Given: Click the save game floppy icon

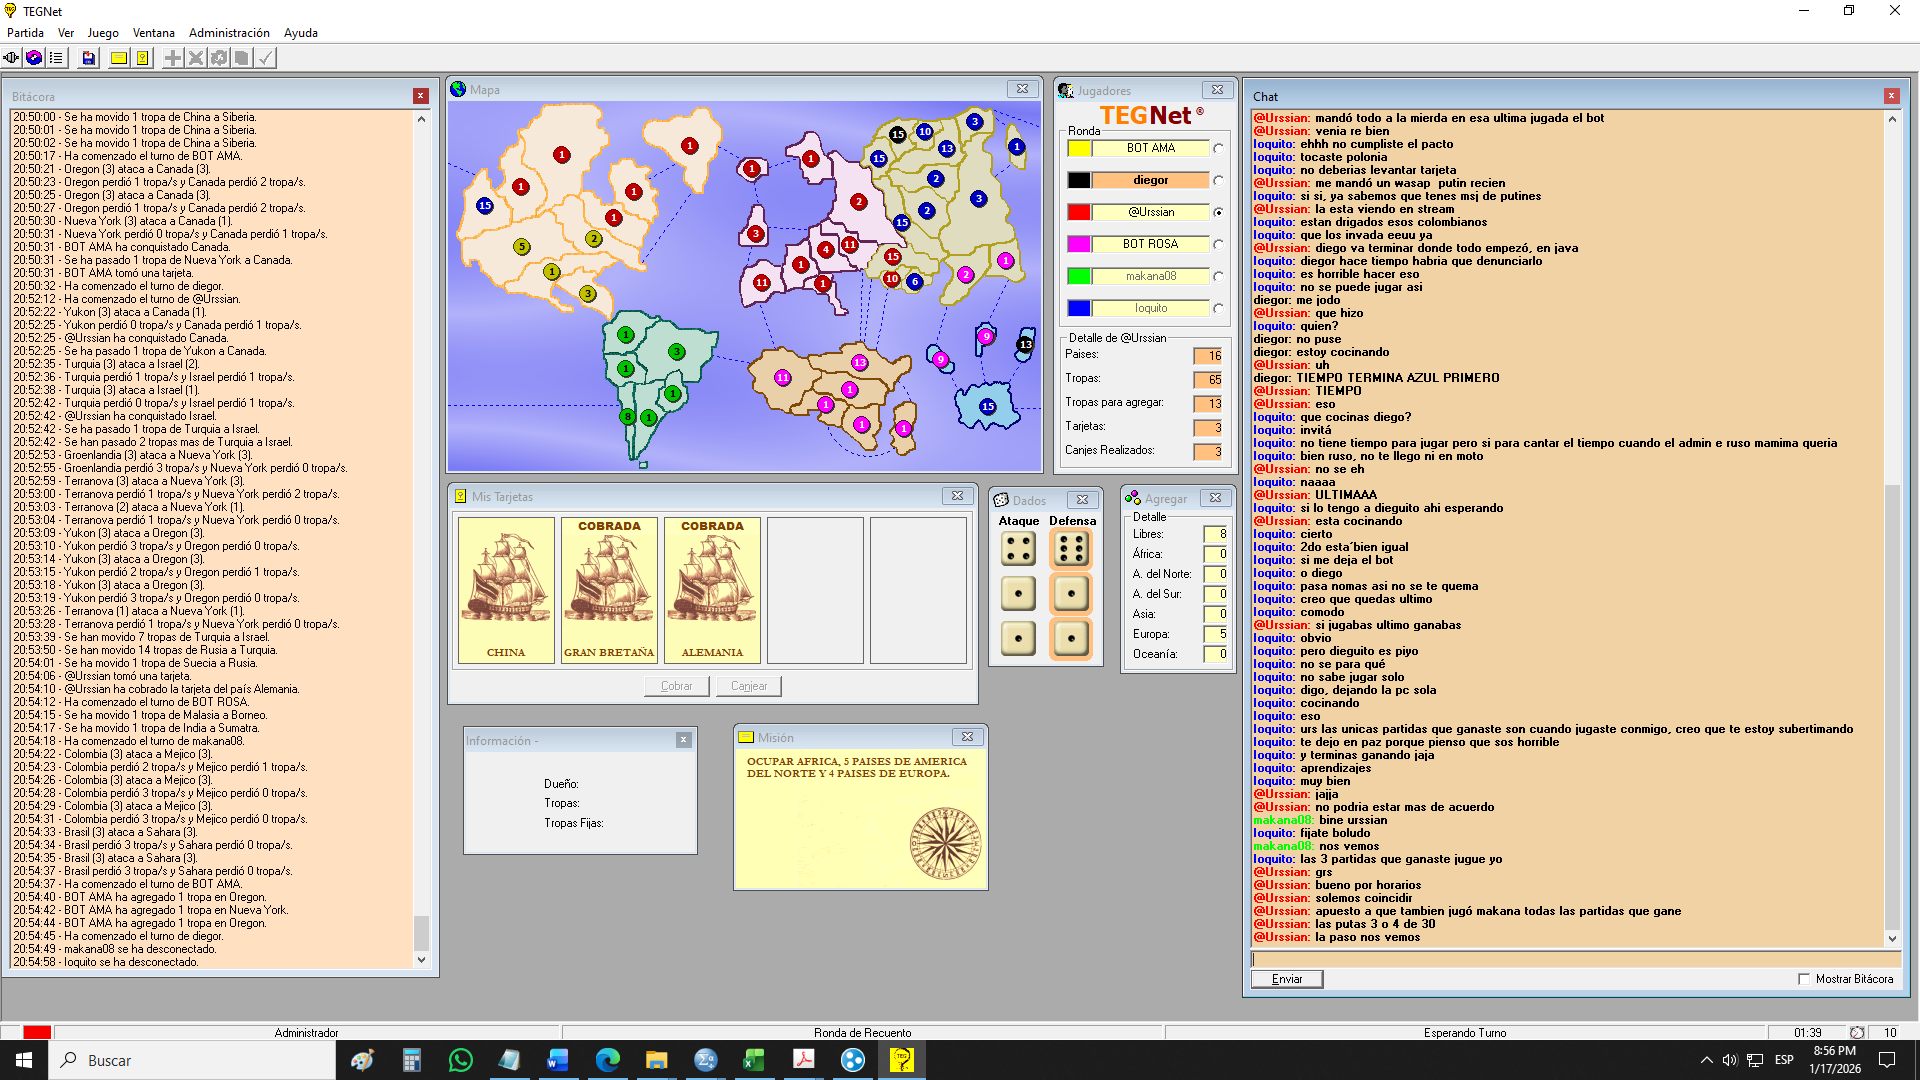Looking at the screenshot, I should point(89,58).
